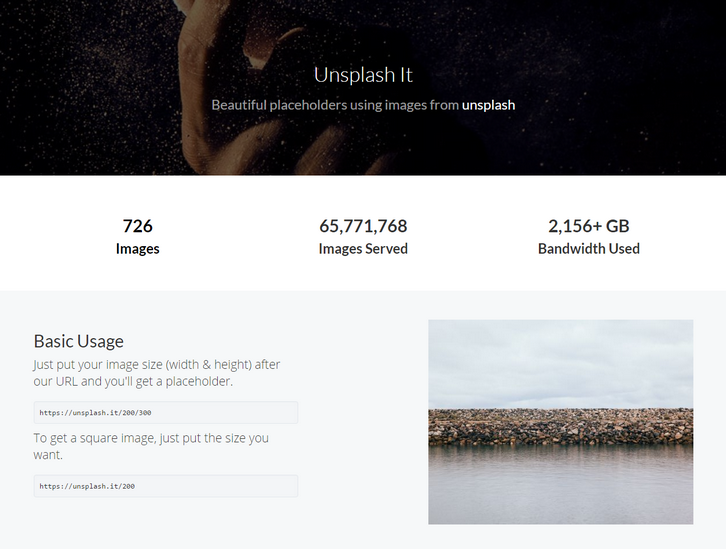
Task: Click the 65,771,768 served count
Action: 363,226
